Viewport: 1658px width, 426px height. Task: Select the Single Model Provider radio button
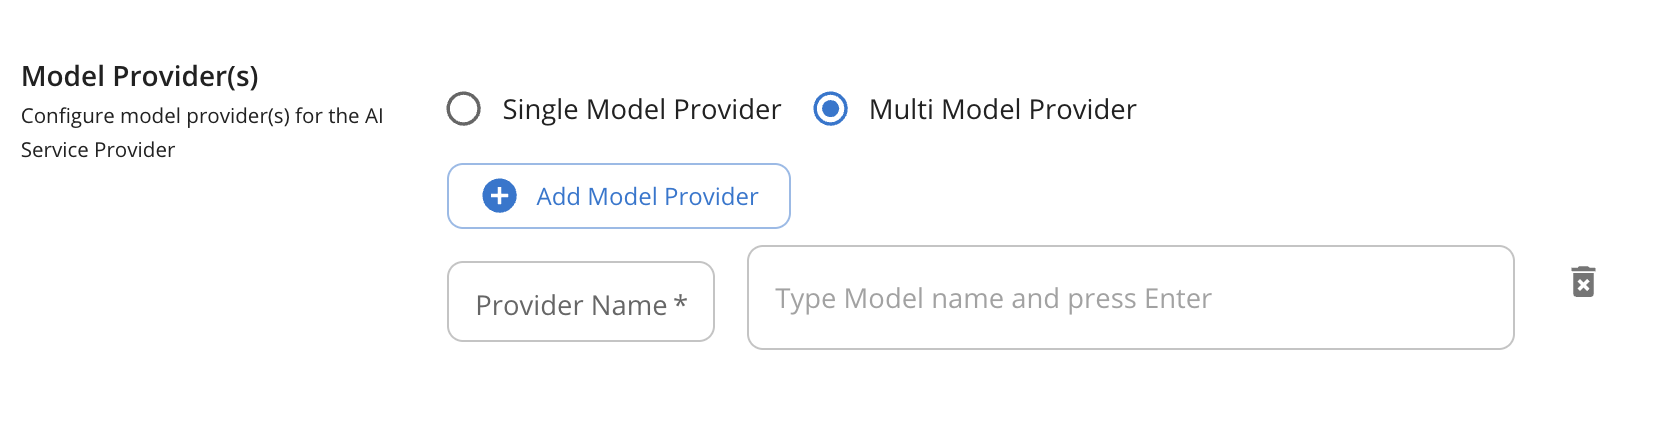[x=464, y=109]
